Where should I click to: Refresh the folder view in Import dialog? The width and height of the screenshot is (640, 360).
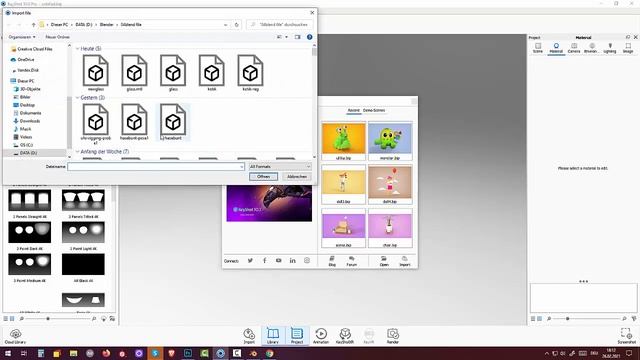coord(237,25)
